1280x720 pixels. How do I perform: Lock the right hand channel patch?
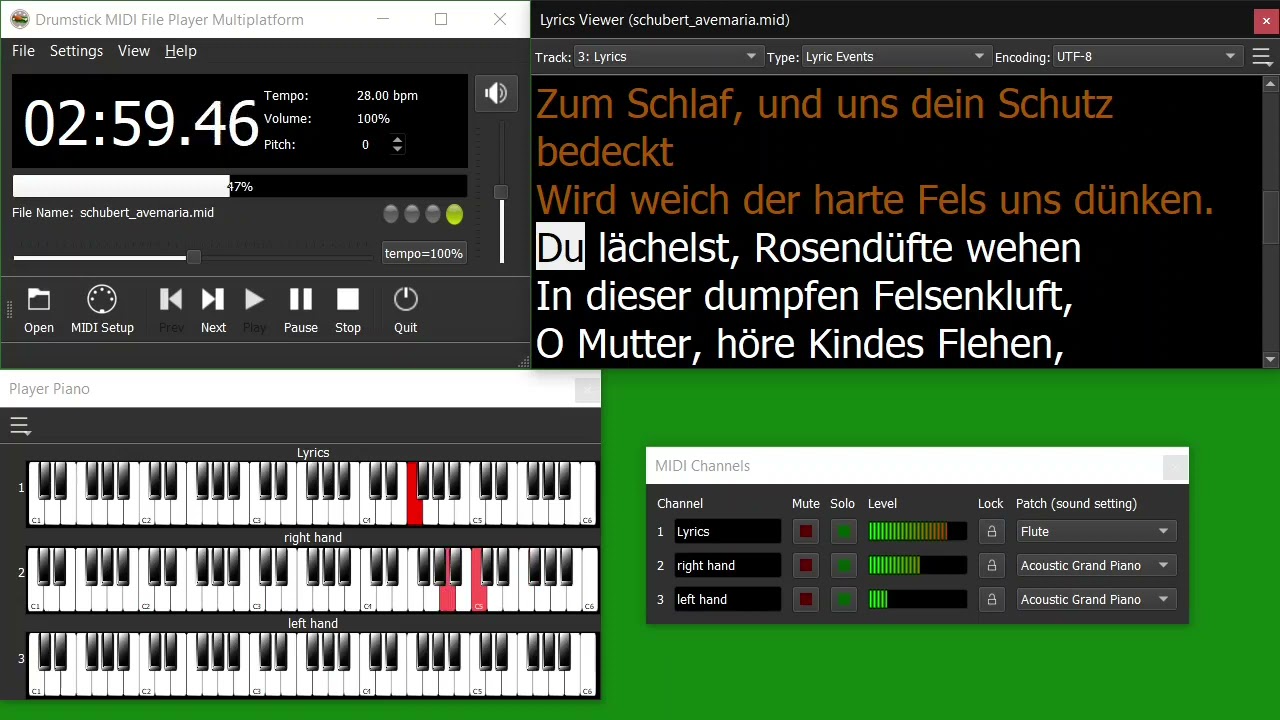pyautogui.click(x=991, y=566)
